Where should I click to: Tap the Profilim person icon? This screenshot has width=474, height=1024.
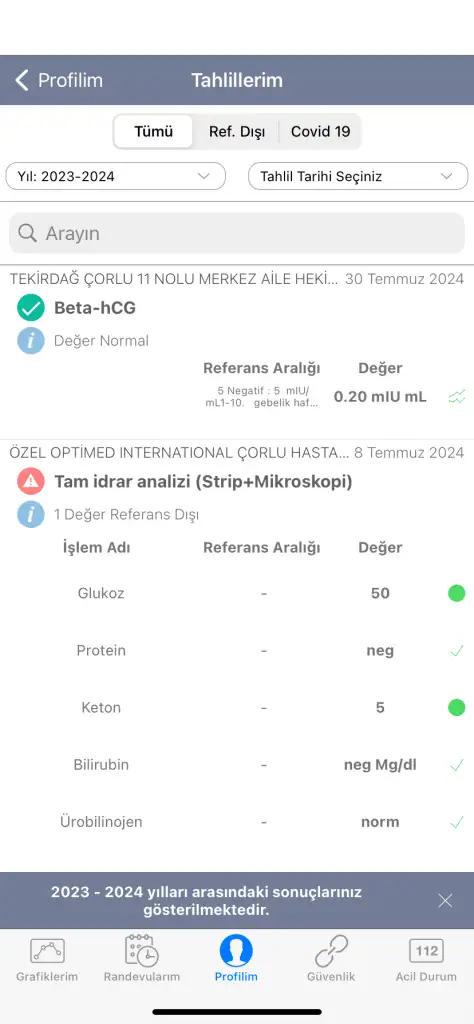pos(236,951)
